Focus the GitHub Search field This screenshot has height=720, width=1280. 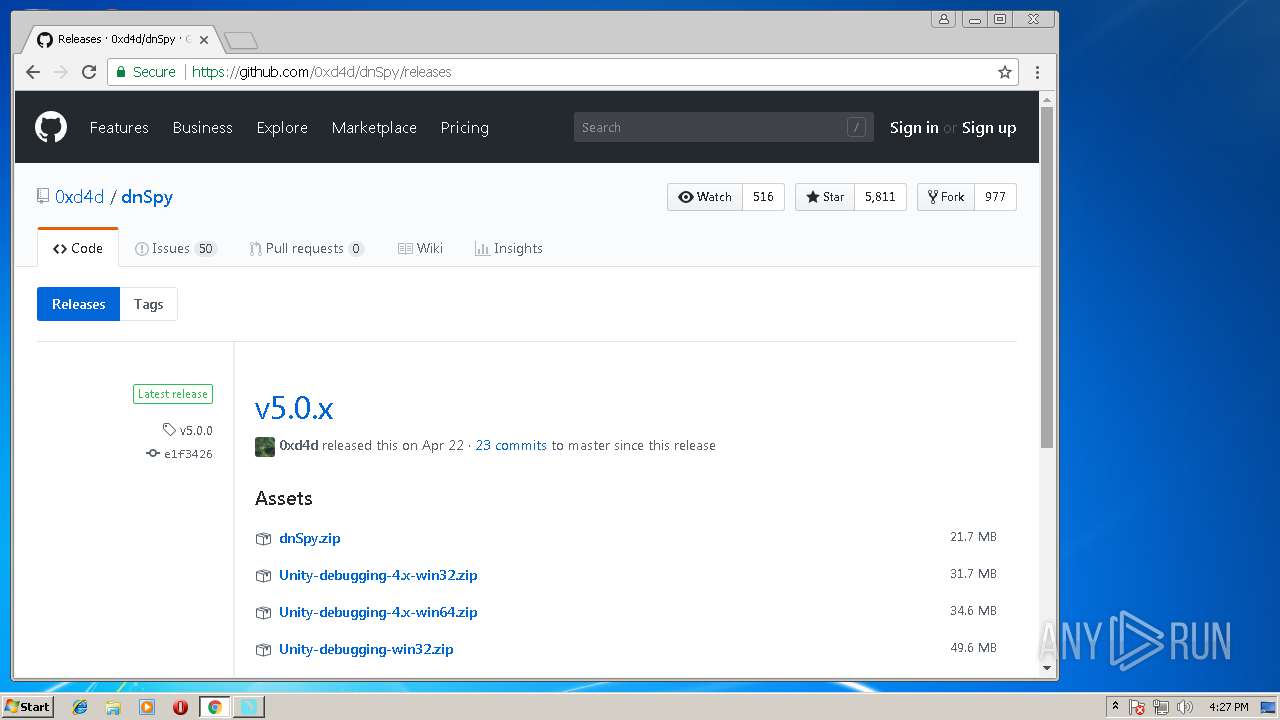pos(723,127)
